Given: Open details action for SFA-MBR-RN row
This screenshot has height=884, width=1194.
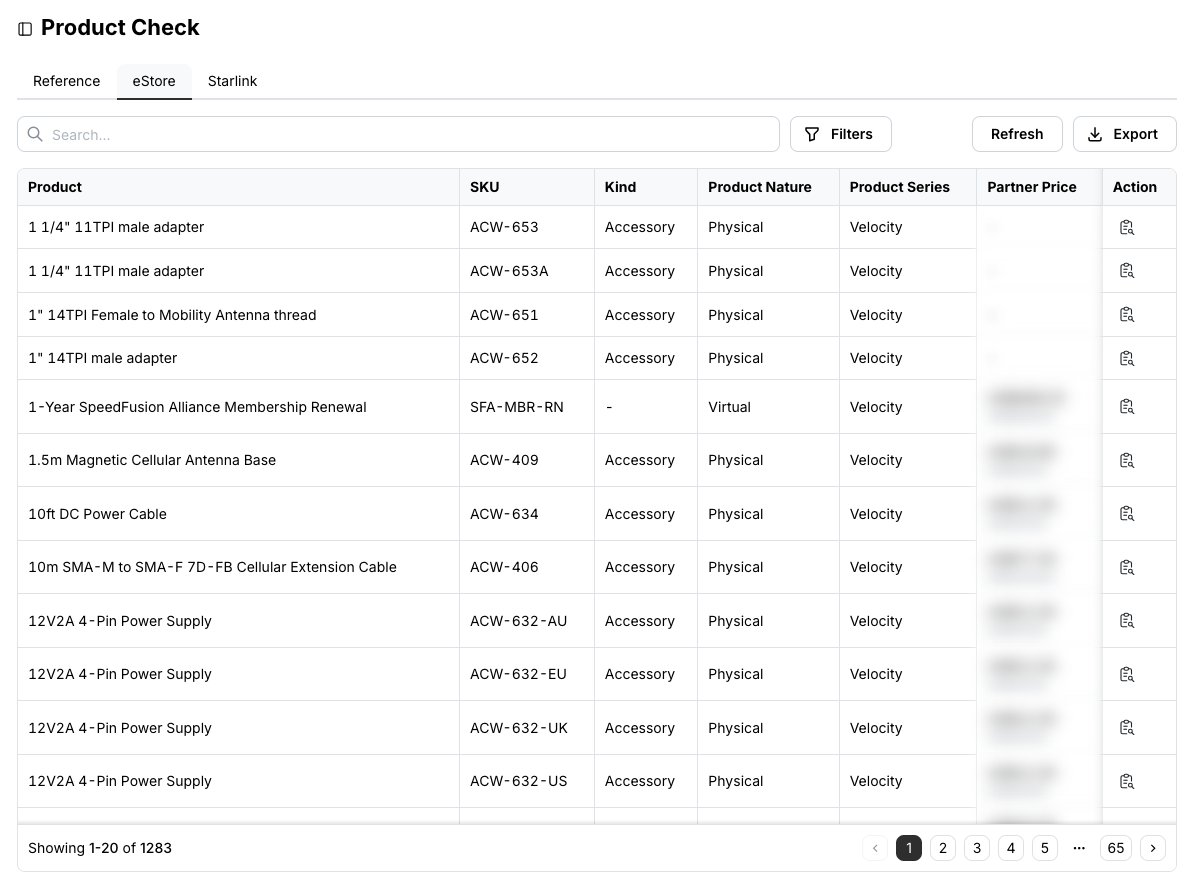Looking at the screenshot, I should pyautogui.click(x=1127, y=407).
